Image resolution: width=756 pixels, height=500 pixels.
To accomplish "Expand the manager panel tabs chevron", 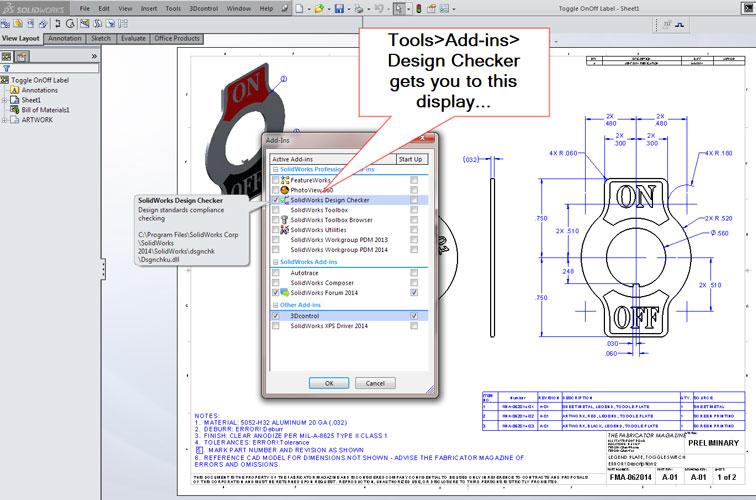I will [x=94, y=56].
